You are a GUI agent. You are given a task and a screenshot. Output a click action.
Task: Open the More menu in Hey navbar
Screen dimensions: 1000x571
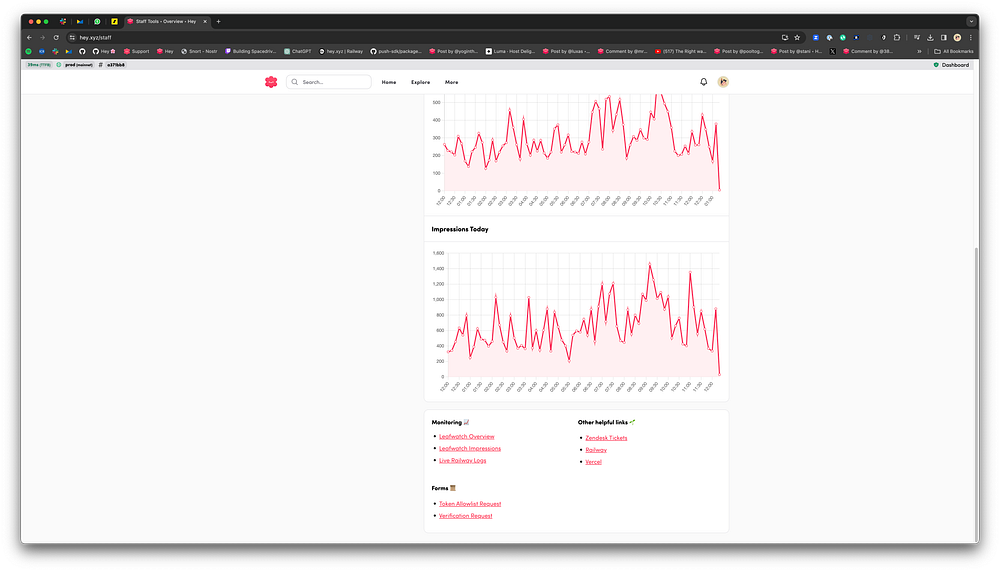click(x=452, y=82)
